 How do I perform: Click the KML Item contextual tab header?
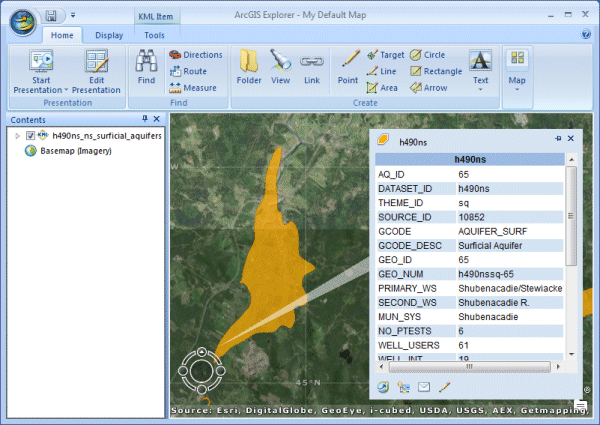coord(156,16)
